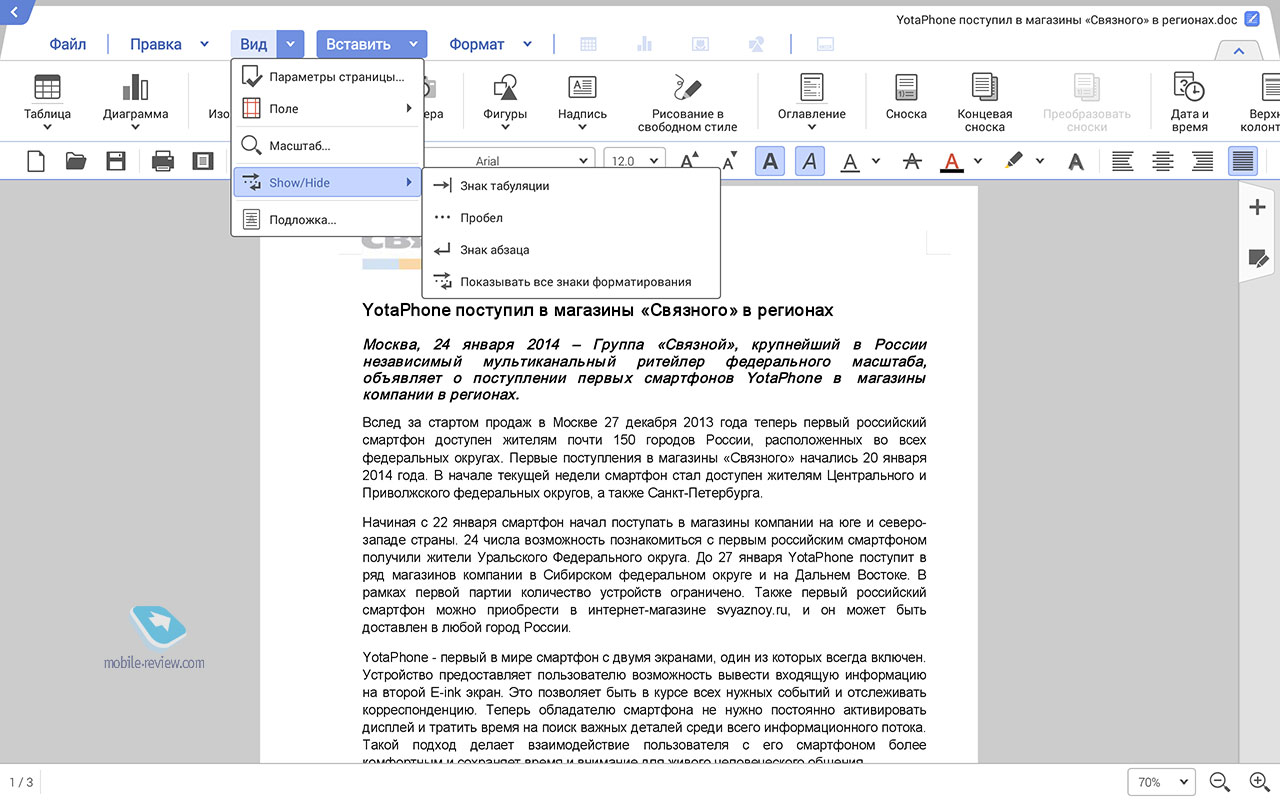Insert Дата и время
The width and height of the screenshot is (1280, 800).
point(1190,102)
